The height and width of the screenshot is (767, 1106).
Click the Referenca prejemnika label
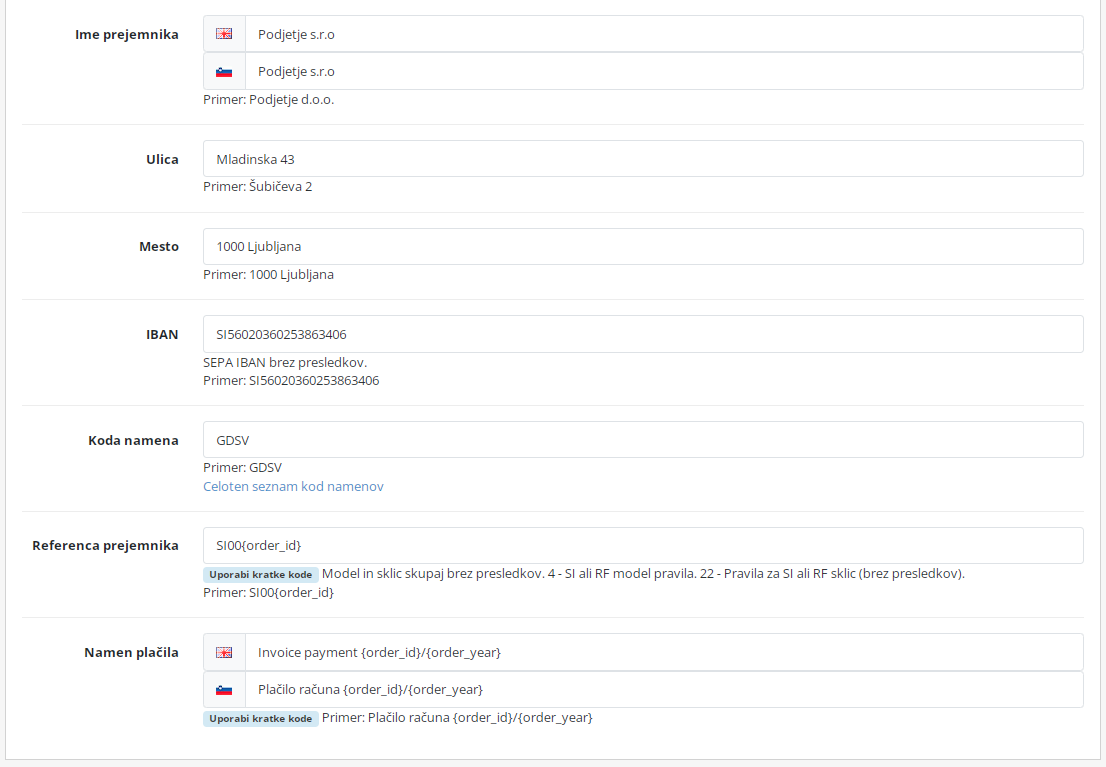[x=105, y=546]
